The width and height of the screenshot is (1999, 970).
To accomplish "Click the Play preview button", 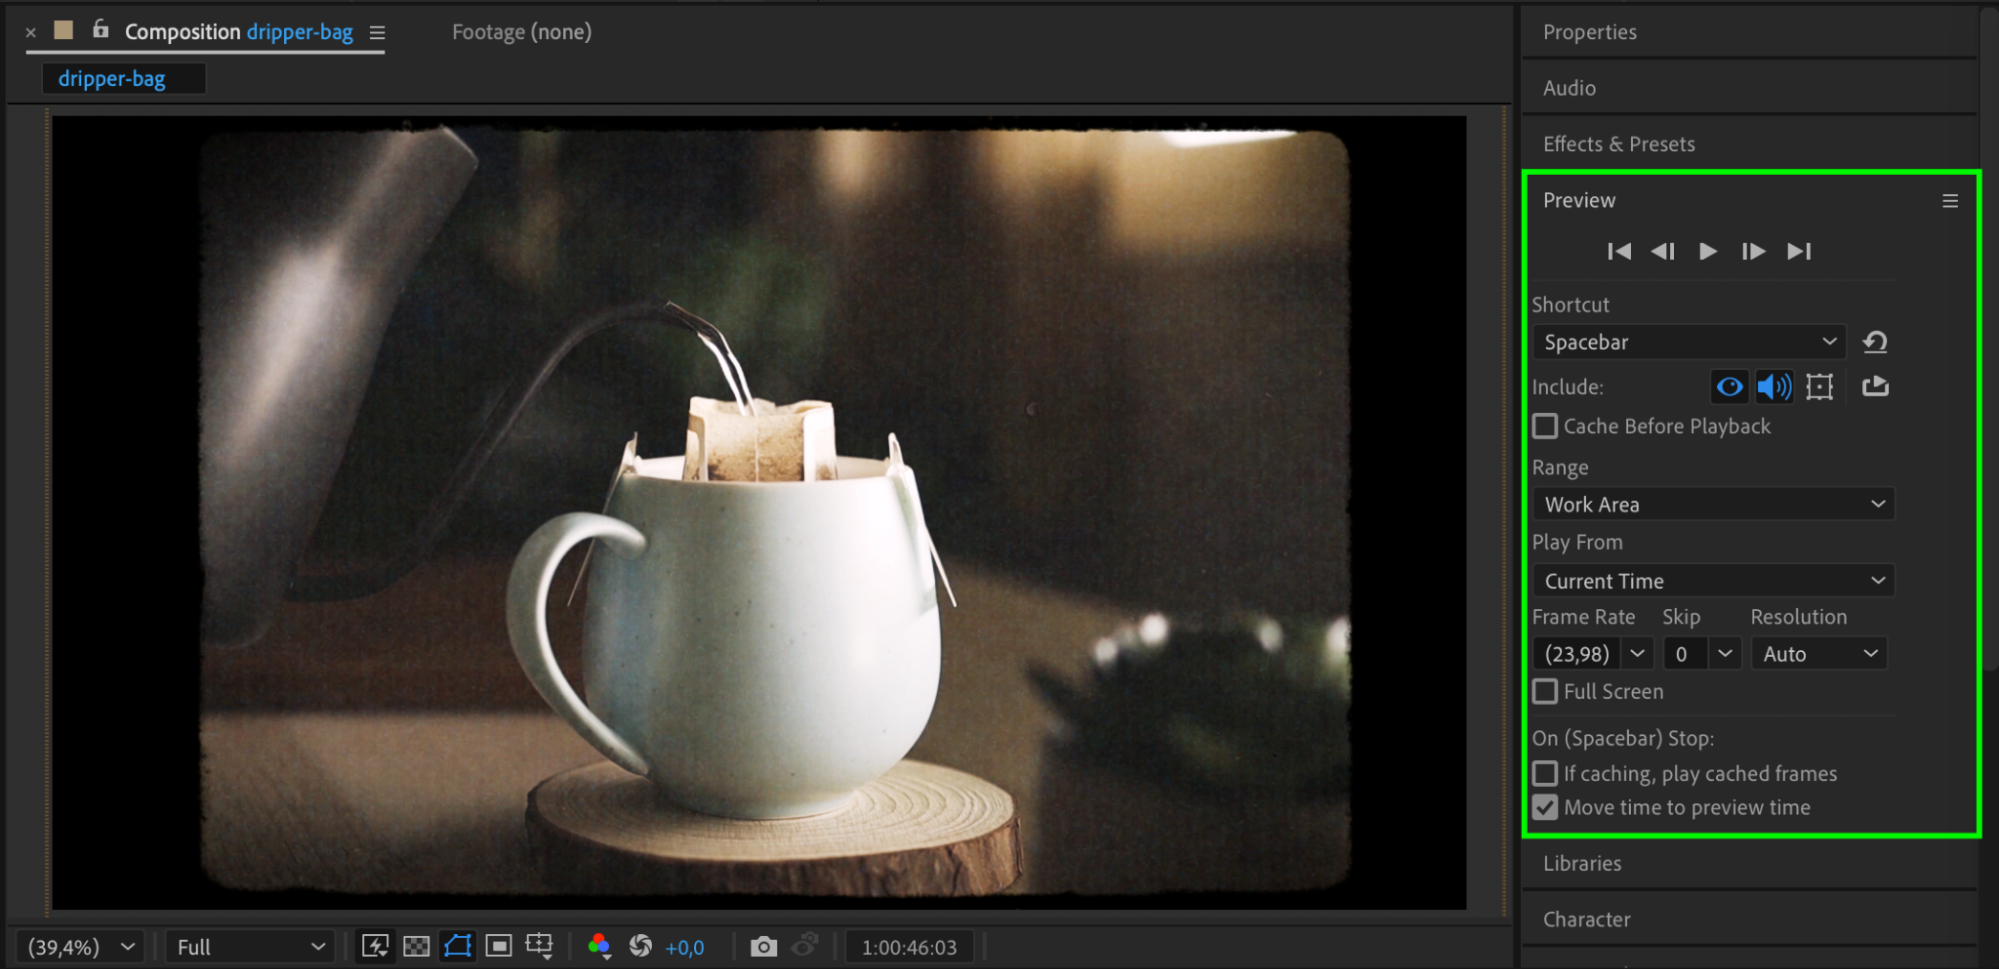I will [1708, 251].
